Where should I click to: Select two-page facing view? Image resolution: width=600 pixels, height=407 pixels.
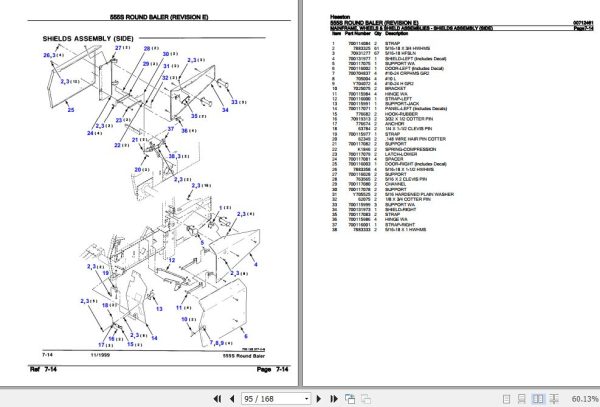tap(538, 399)
